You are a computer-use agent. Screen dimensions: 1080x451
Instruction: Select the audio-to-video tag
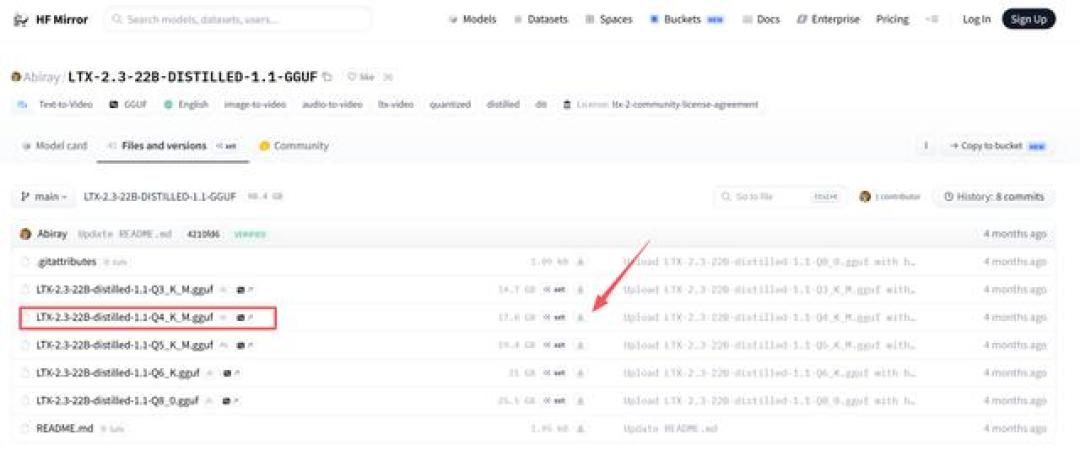[x=331, y=105]
